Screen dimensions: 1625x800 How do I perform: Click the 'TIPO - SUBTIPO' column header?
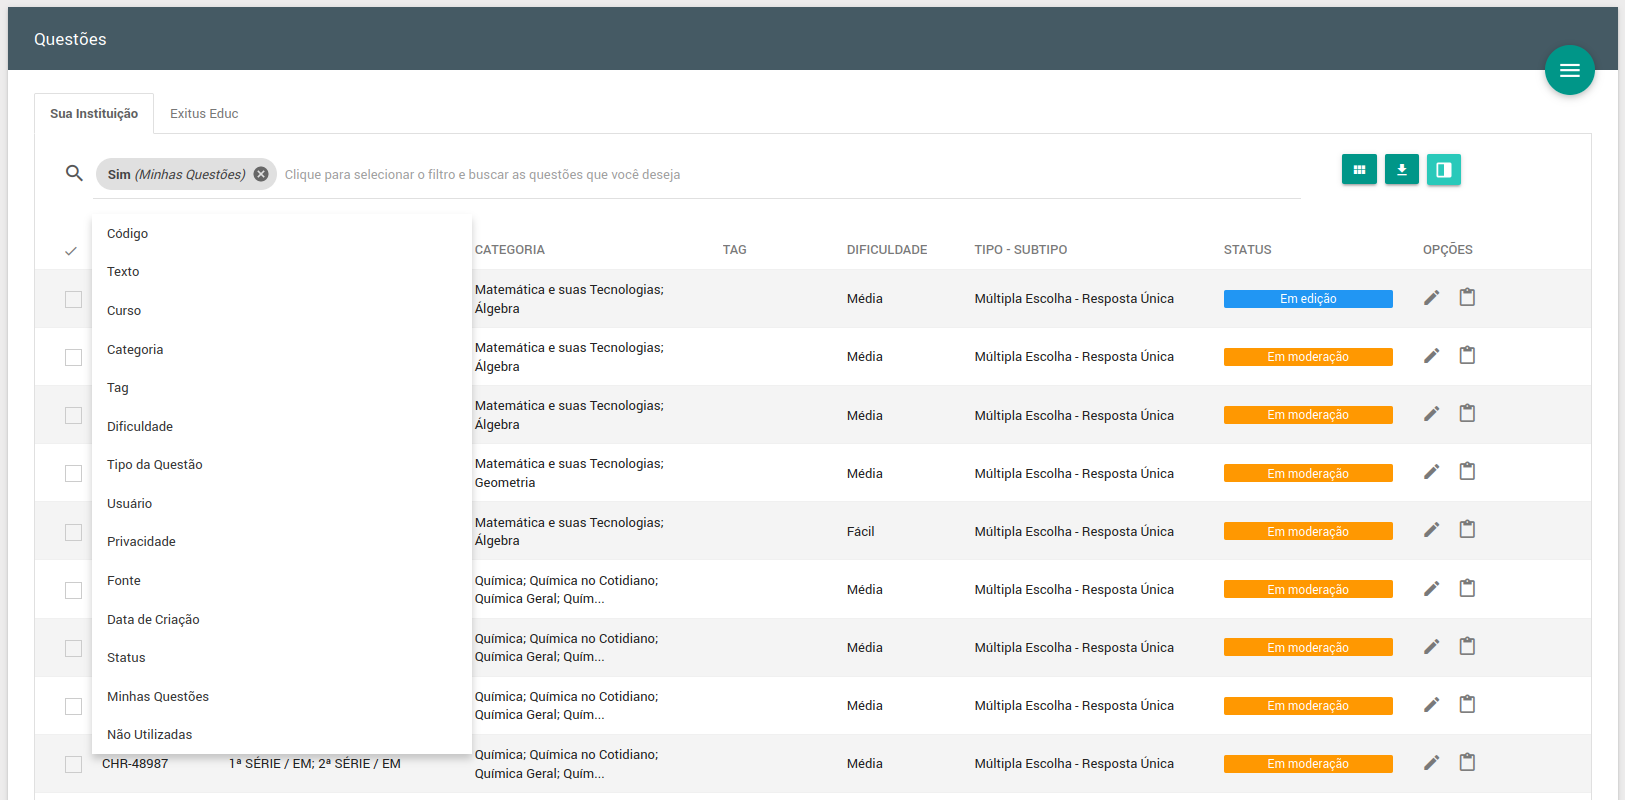1021,250
